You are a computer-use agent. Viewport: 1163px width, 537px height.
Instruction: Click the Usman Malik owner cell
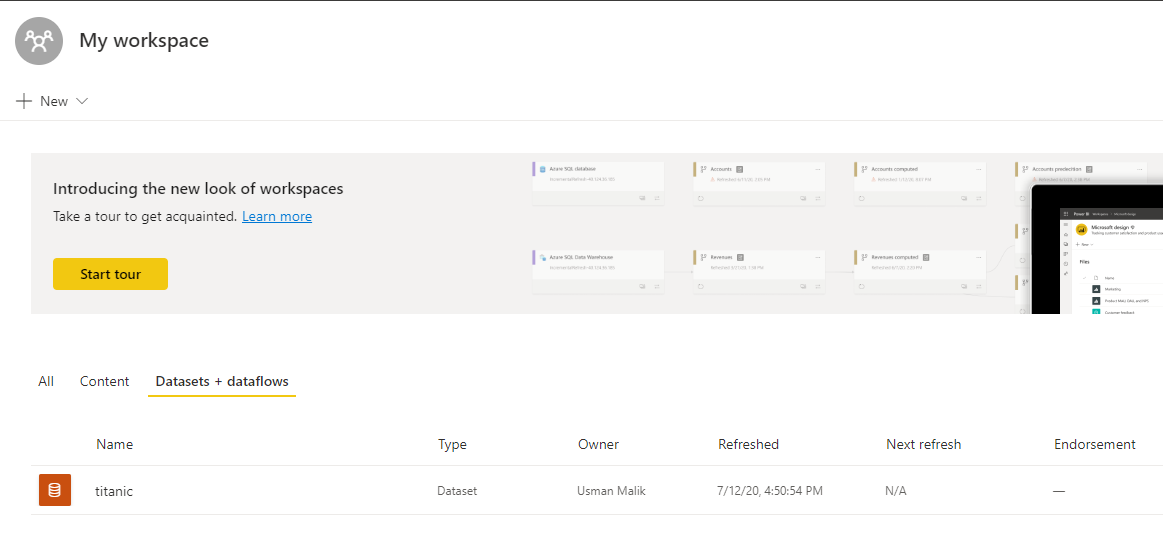pos(611,491)
